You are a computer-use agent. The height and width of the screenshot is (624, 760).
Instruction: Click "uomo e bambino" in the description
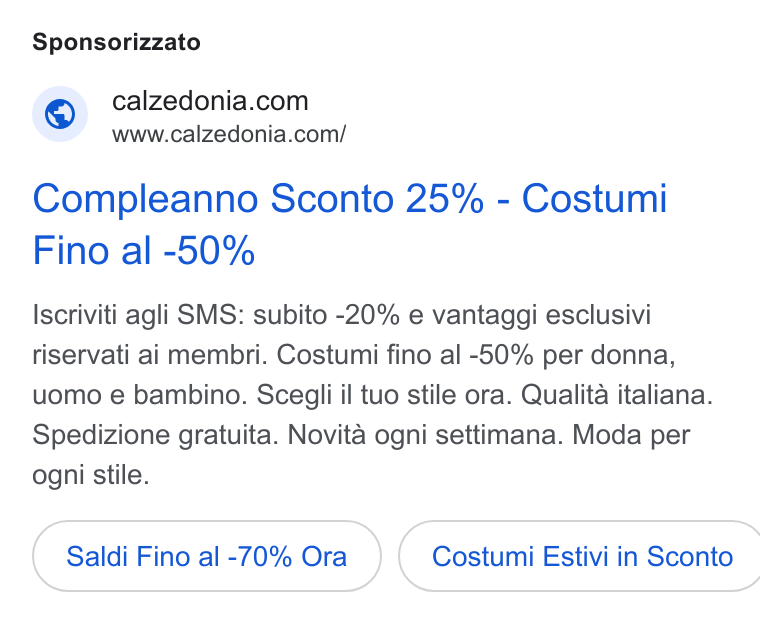coord(140,395)
